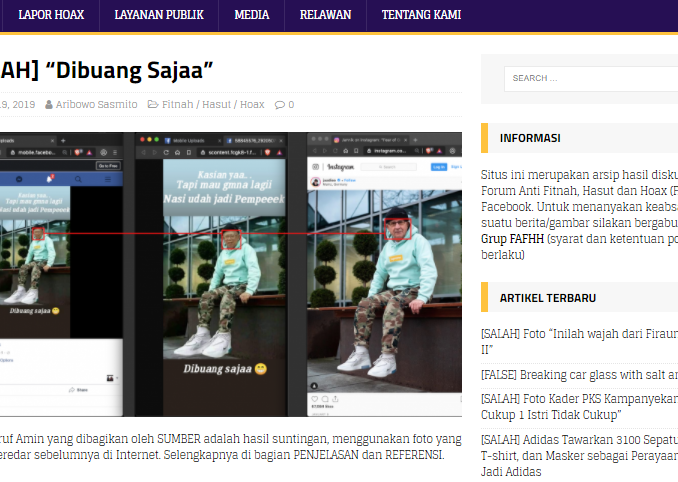Click the ARTIKEL TERBARU widget heading
This screenshot has height=482, width=678.
[548, 298]
